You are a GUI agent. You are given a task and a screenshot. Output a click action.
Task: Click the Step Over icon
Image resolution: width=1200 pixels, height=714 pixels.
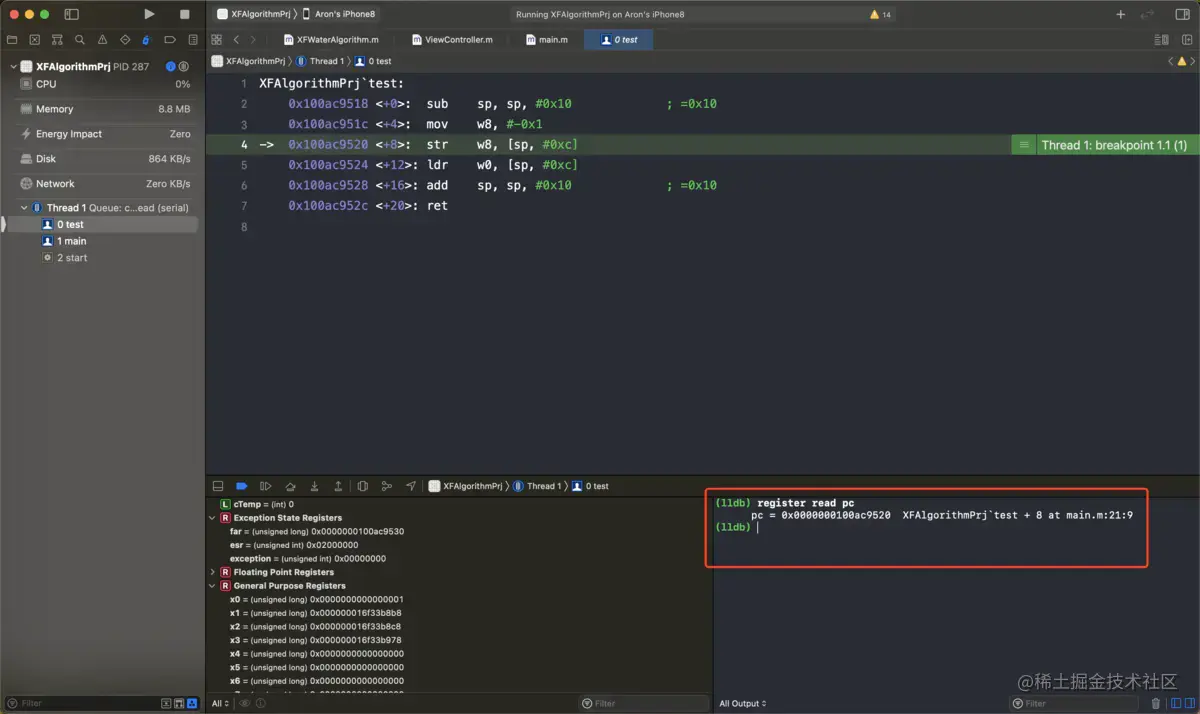[x=290, y=486]
